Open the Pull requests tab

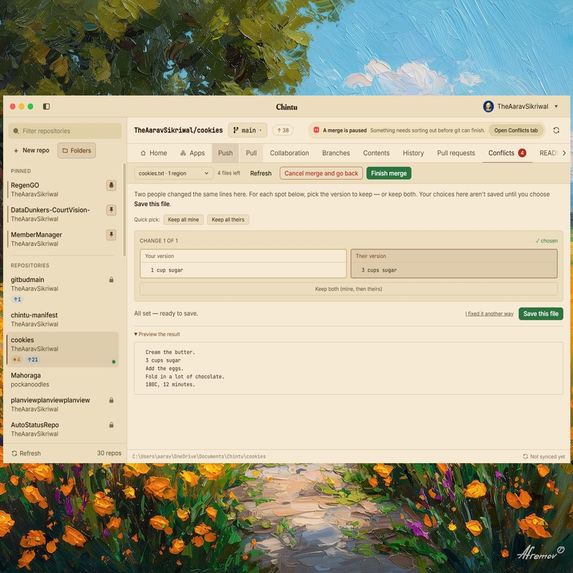pyautogui.click(x=456, y=153)
